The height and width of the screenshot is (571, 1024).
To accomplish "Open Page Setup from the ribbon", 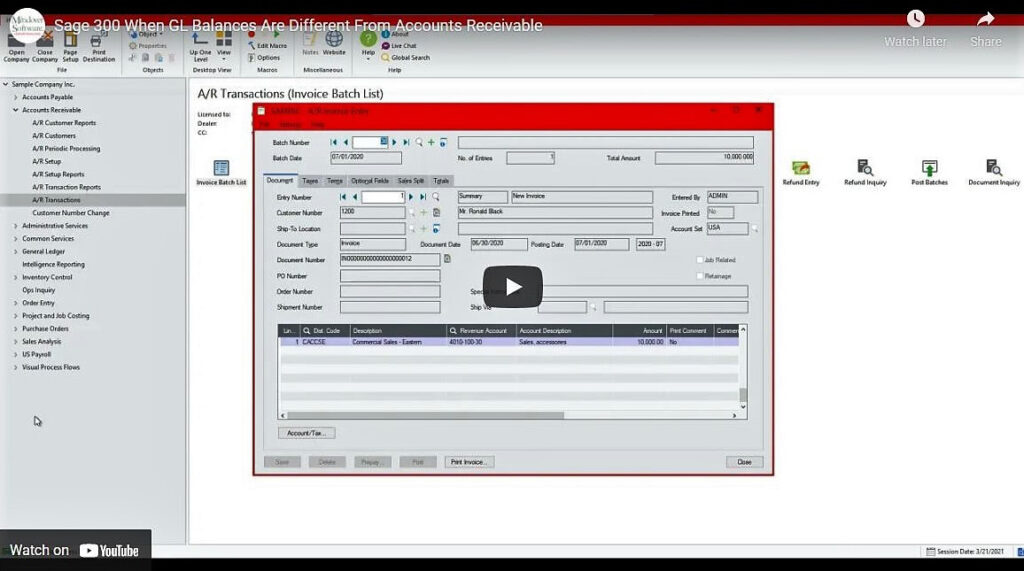I will [70, 48].
